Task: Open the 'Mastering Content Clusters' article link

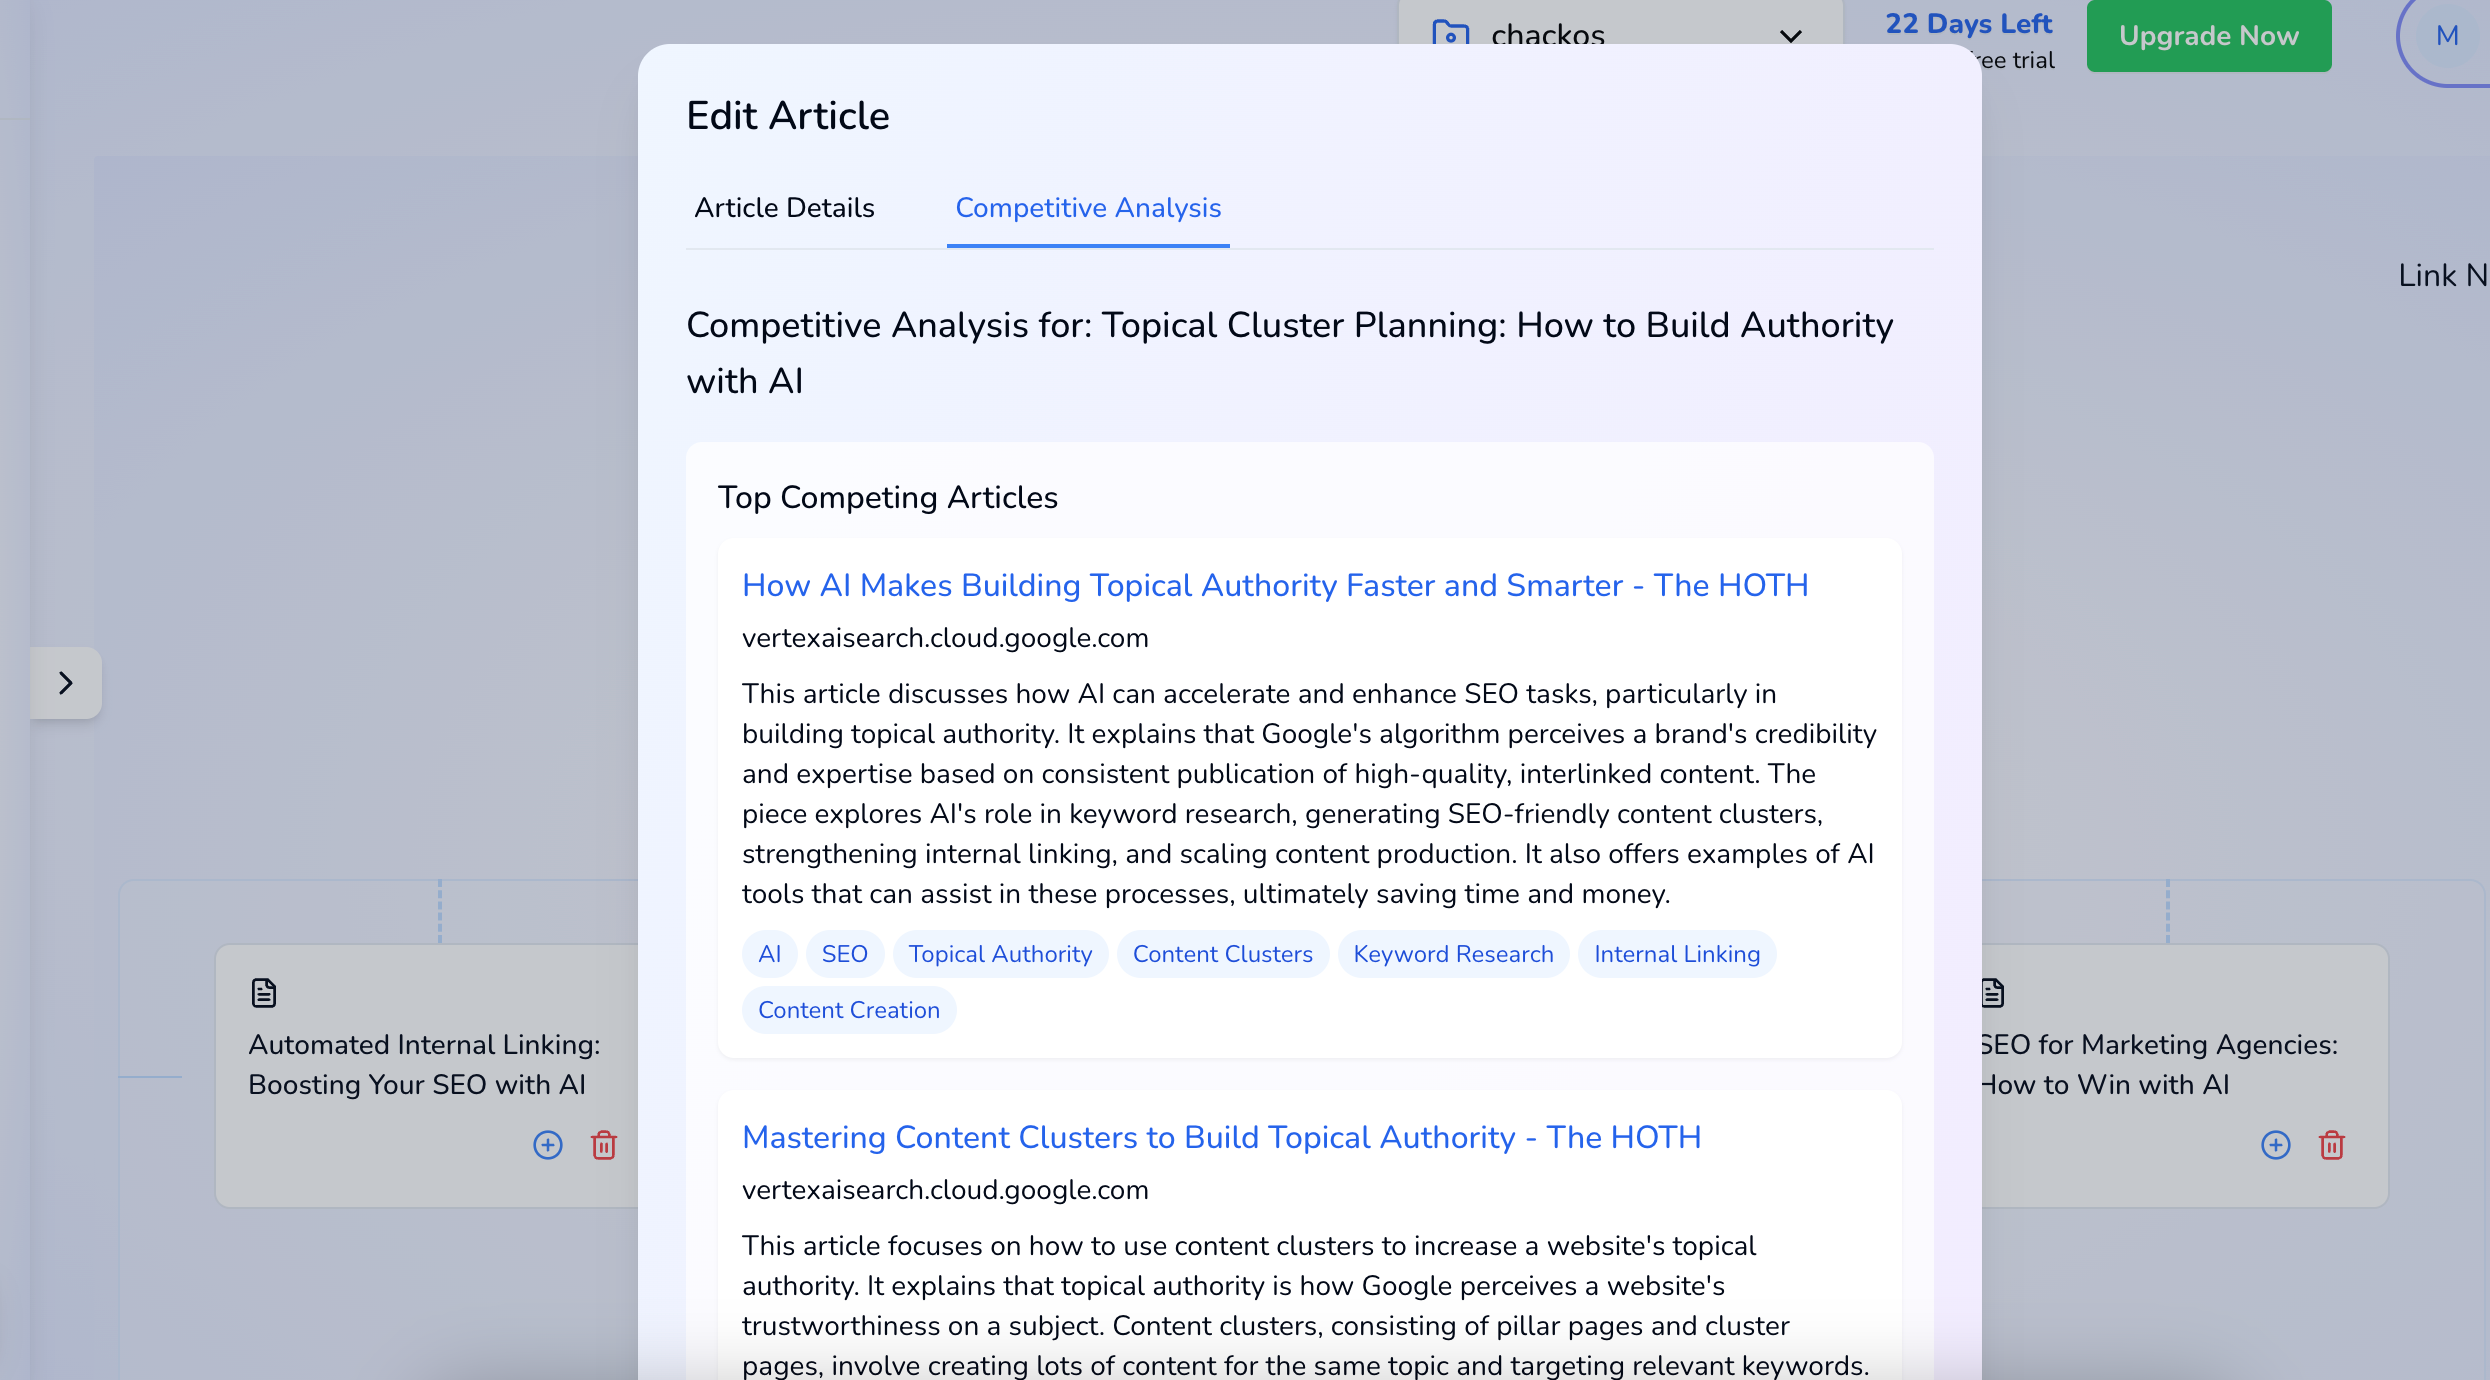Action: [x=1221, y=1137]
